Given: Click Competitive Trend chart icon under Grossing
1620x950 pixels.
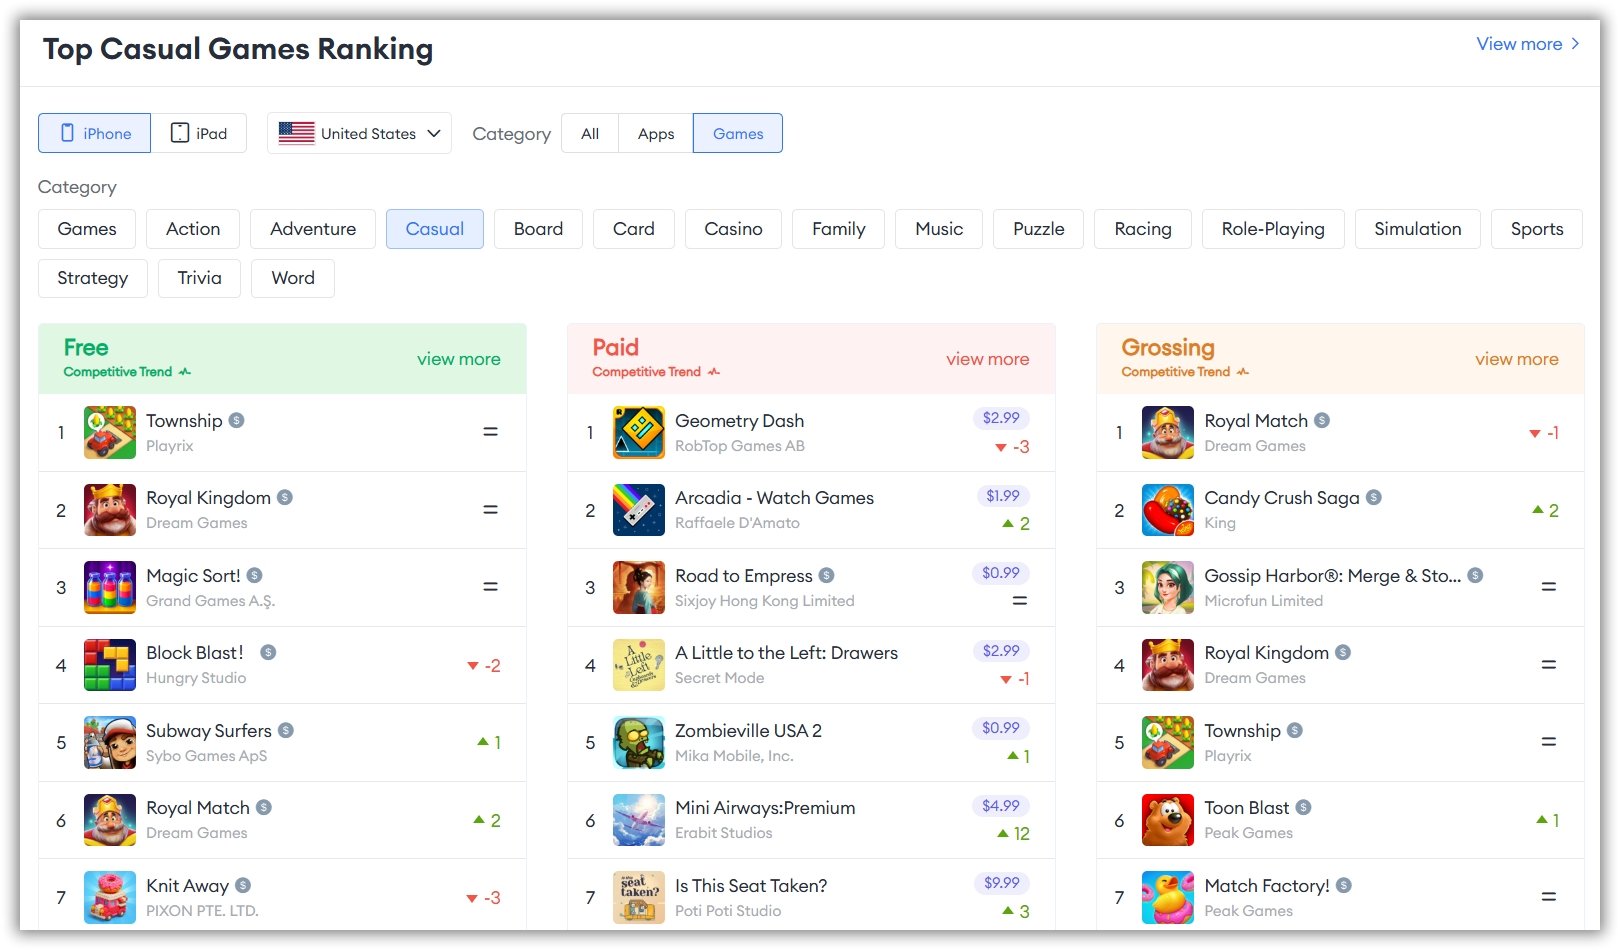Looking at the screenshot, I should pos(1243,372).
